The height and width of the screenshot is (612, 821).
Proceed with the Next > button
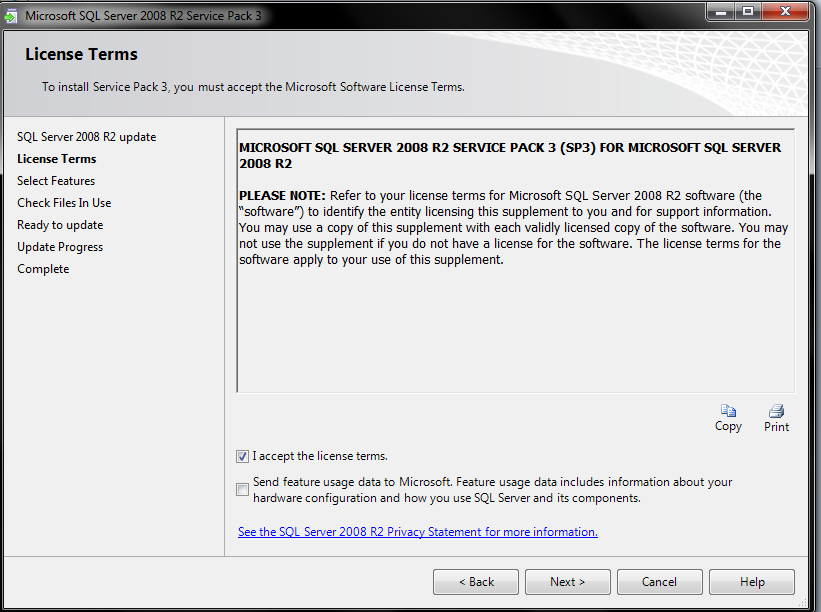click(x=568, y=582)
